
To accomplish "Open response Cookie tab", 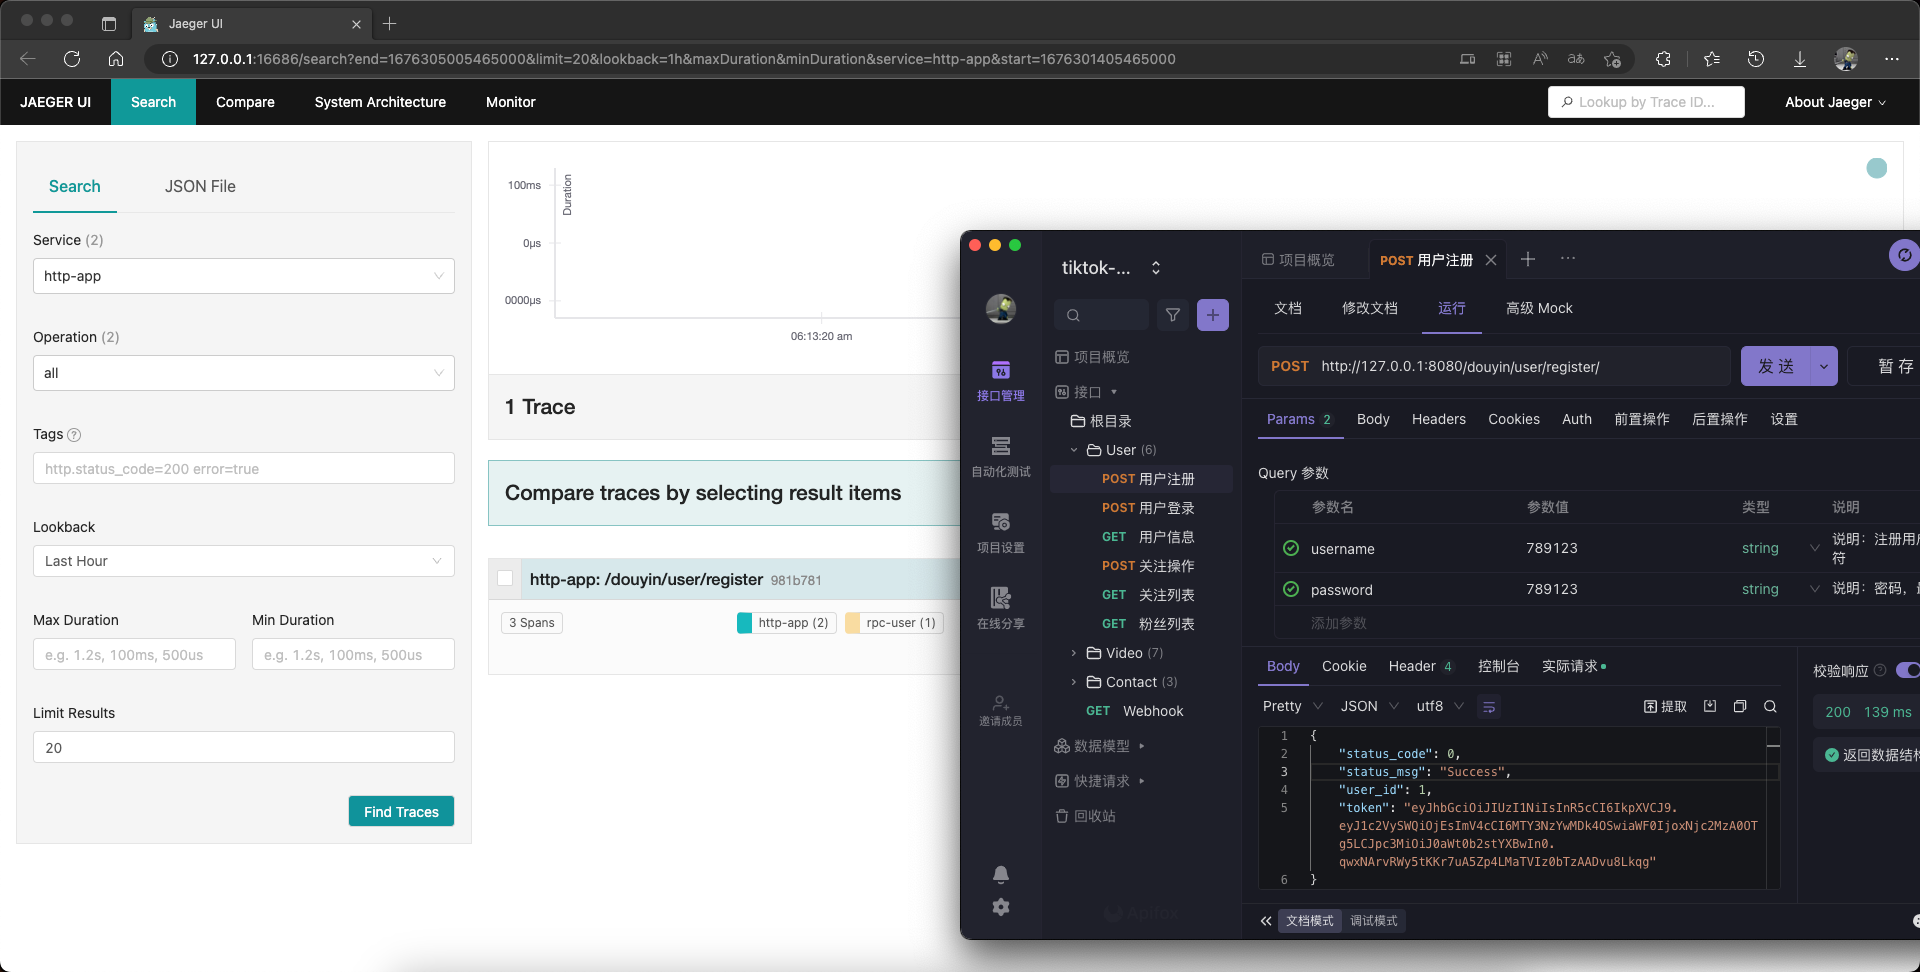I will [1344, 666].
